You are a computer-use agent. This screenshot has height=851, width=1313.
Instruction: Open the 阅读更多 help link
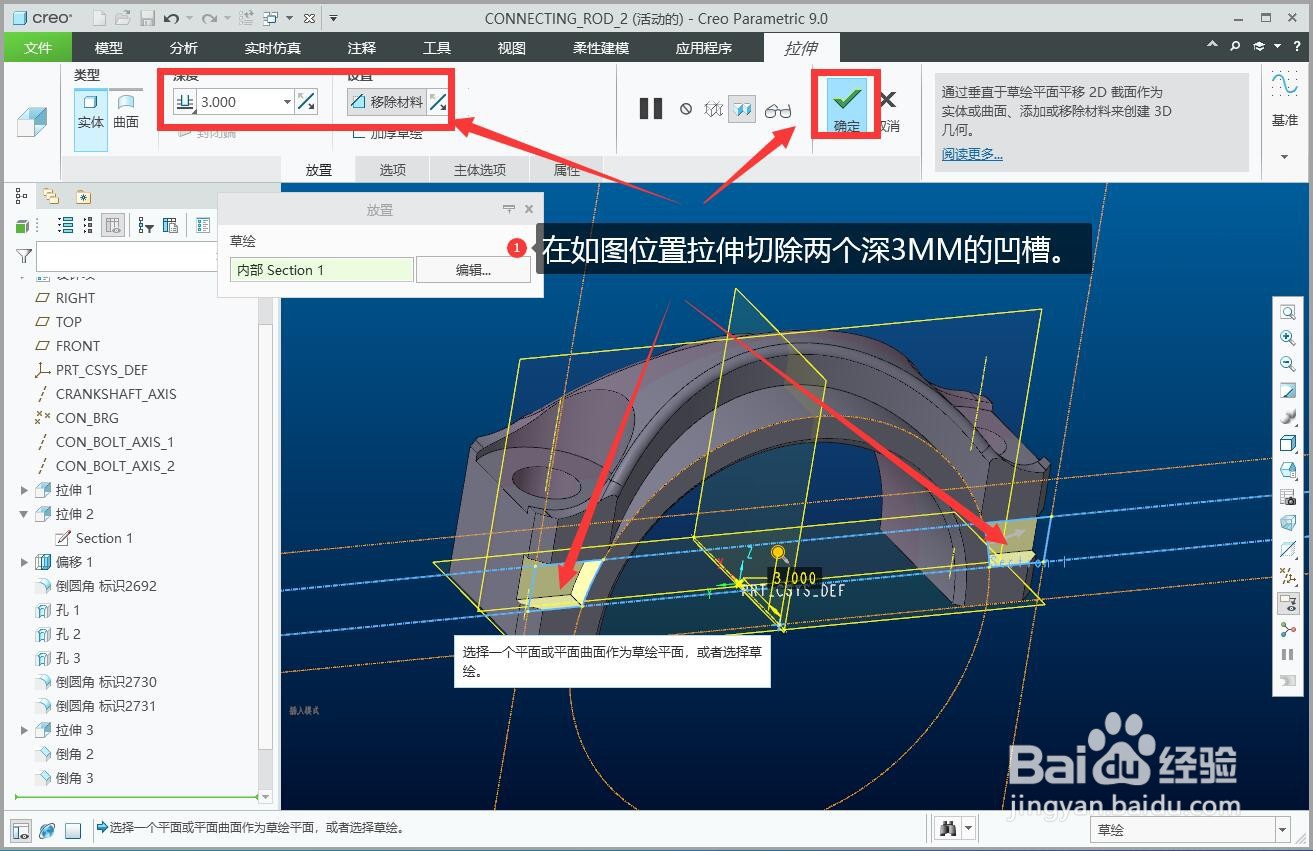point(972,154)
